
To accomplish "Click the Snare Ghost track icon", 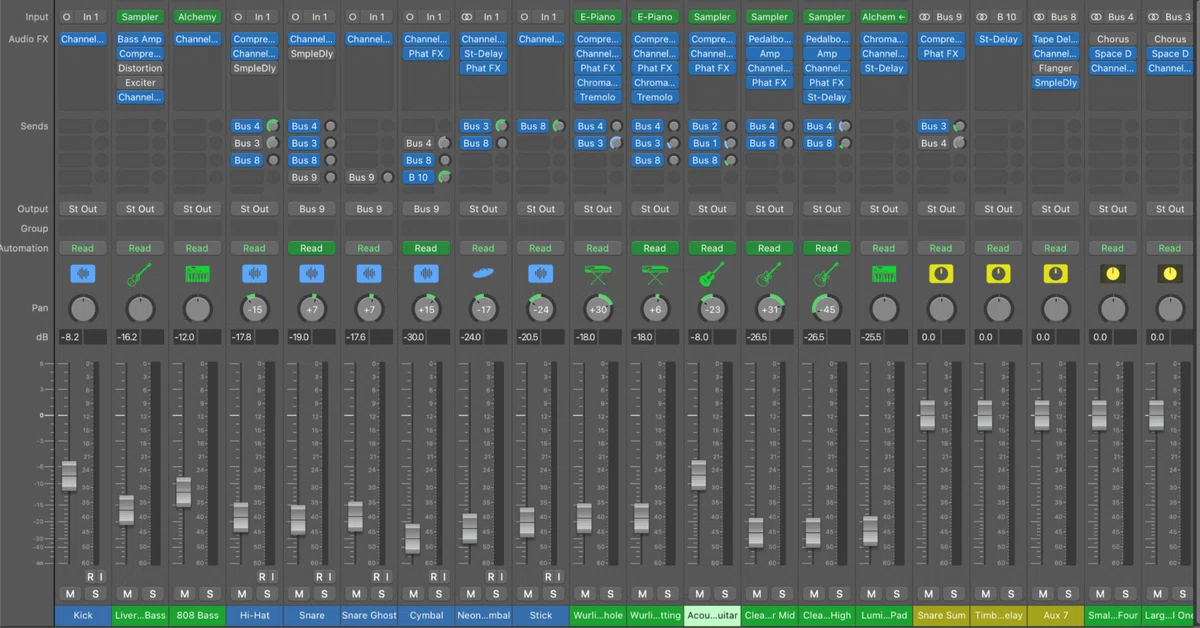I will pos(368,274).
